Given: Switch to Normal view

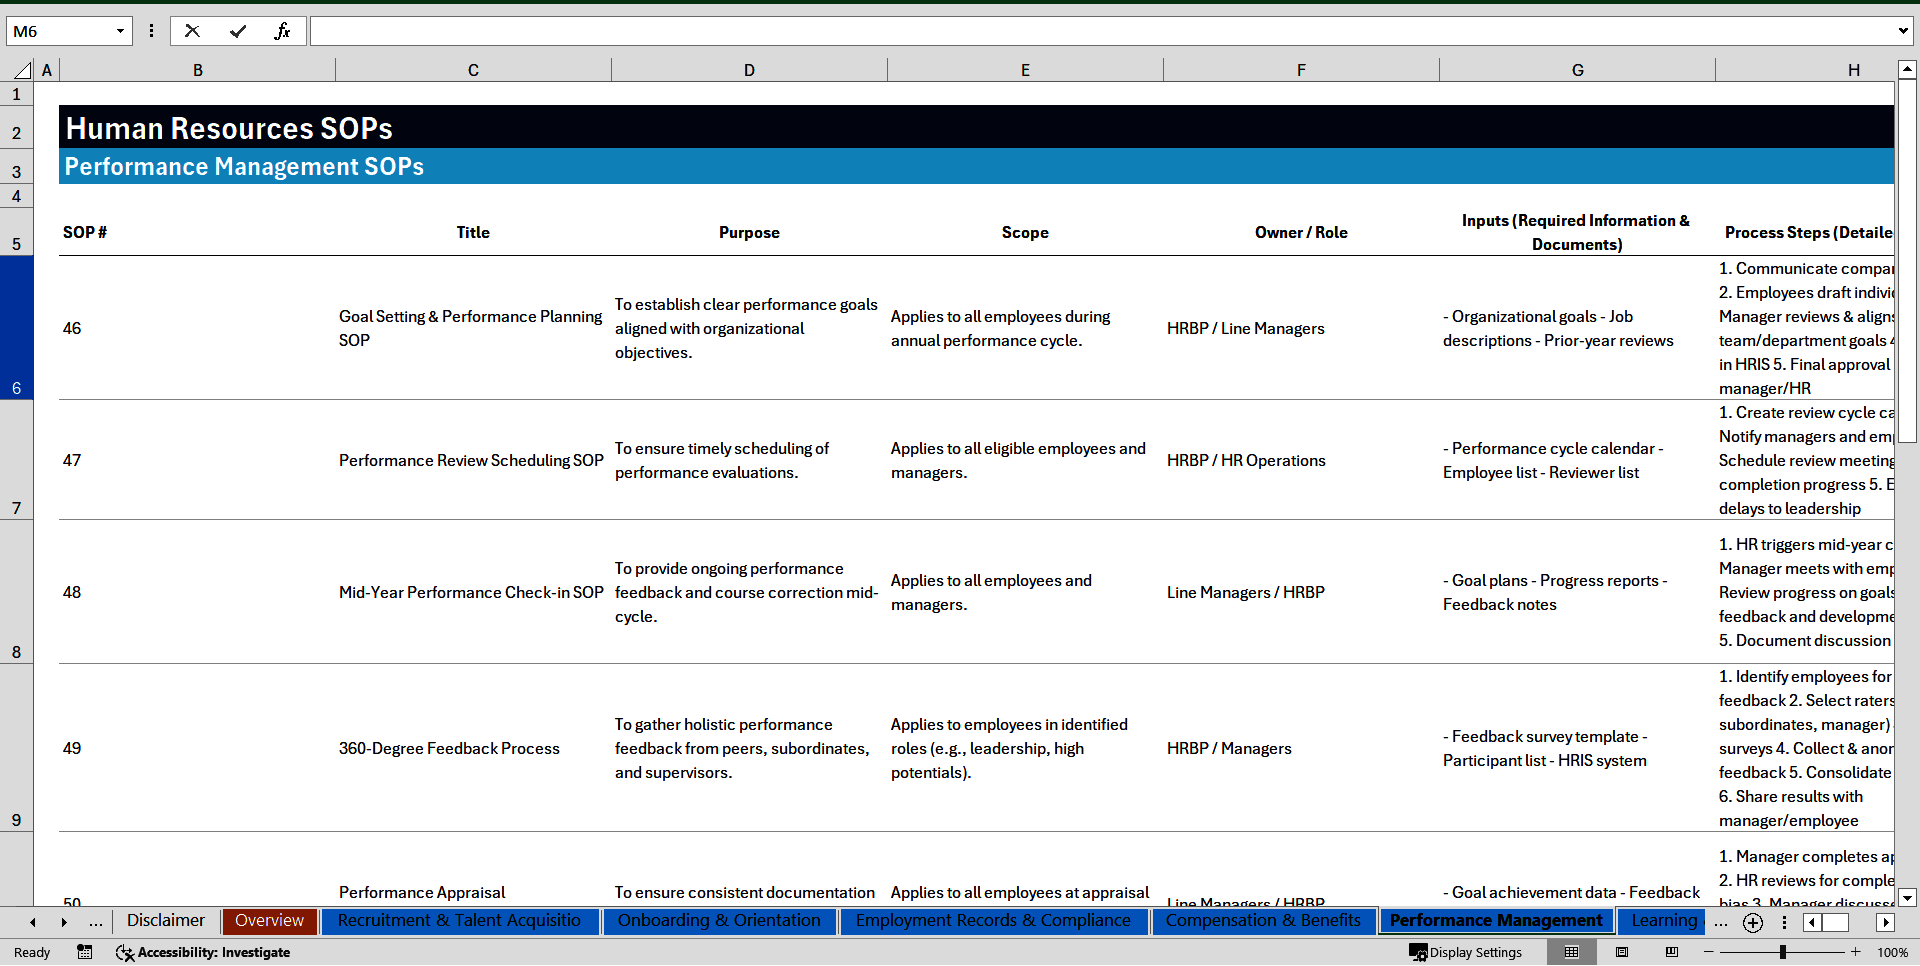Looking at the screenshot, I should (1571, 952).
